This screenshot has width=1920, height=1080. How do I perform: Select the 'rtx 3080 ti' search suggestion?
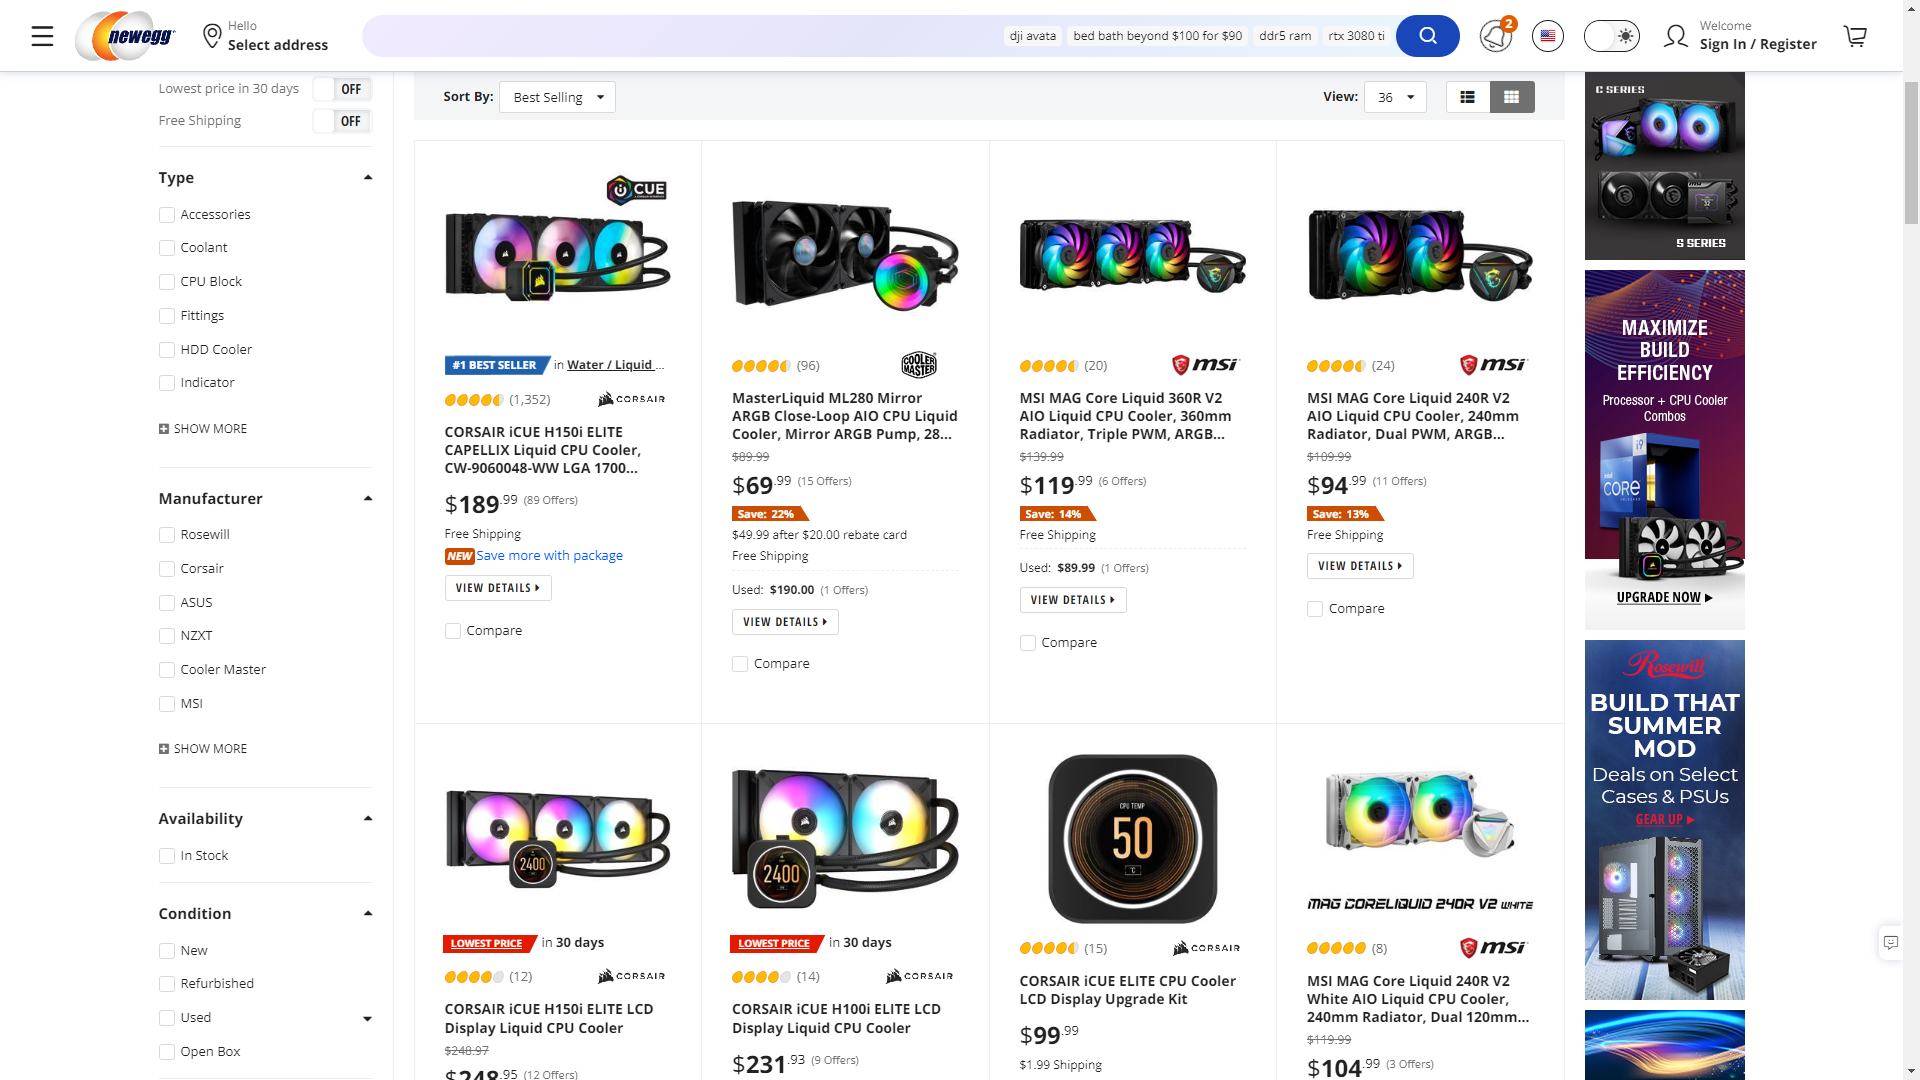[1356, 36]
